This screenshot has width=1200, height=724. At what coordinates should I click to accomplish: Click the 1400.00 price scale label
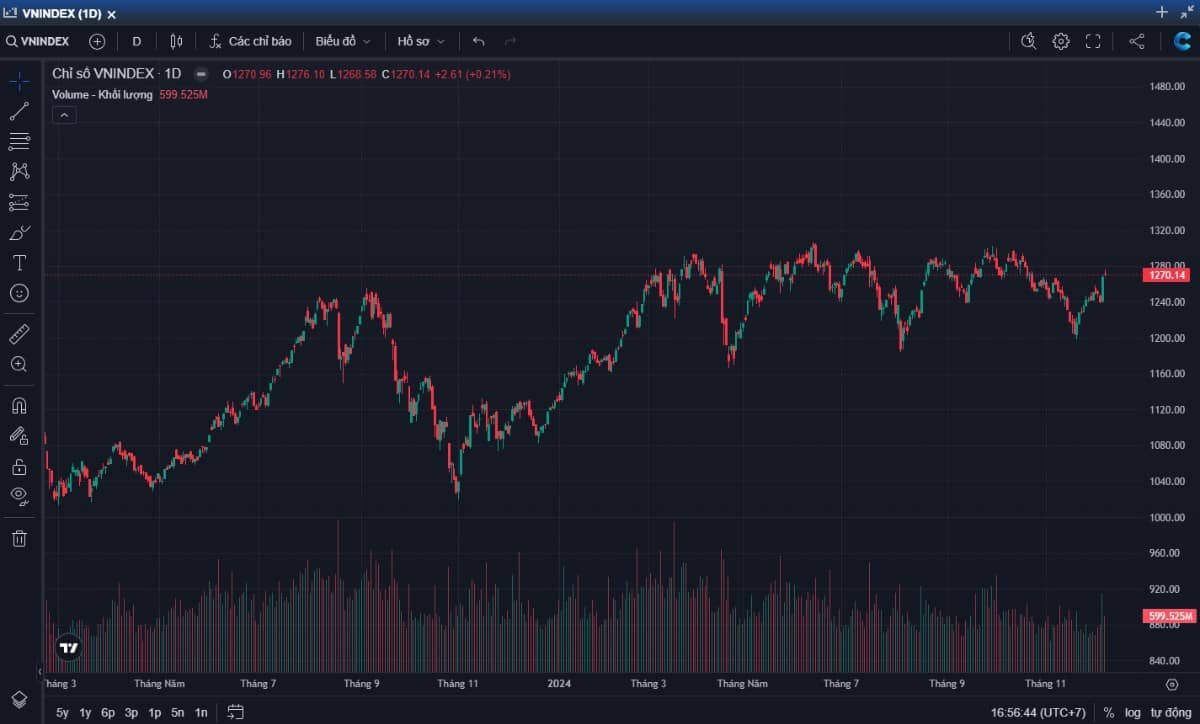pos(1167,159)
